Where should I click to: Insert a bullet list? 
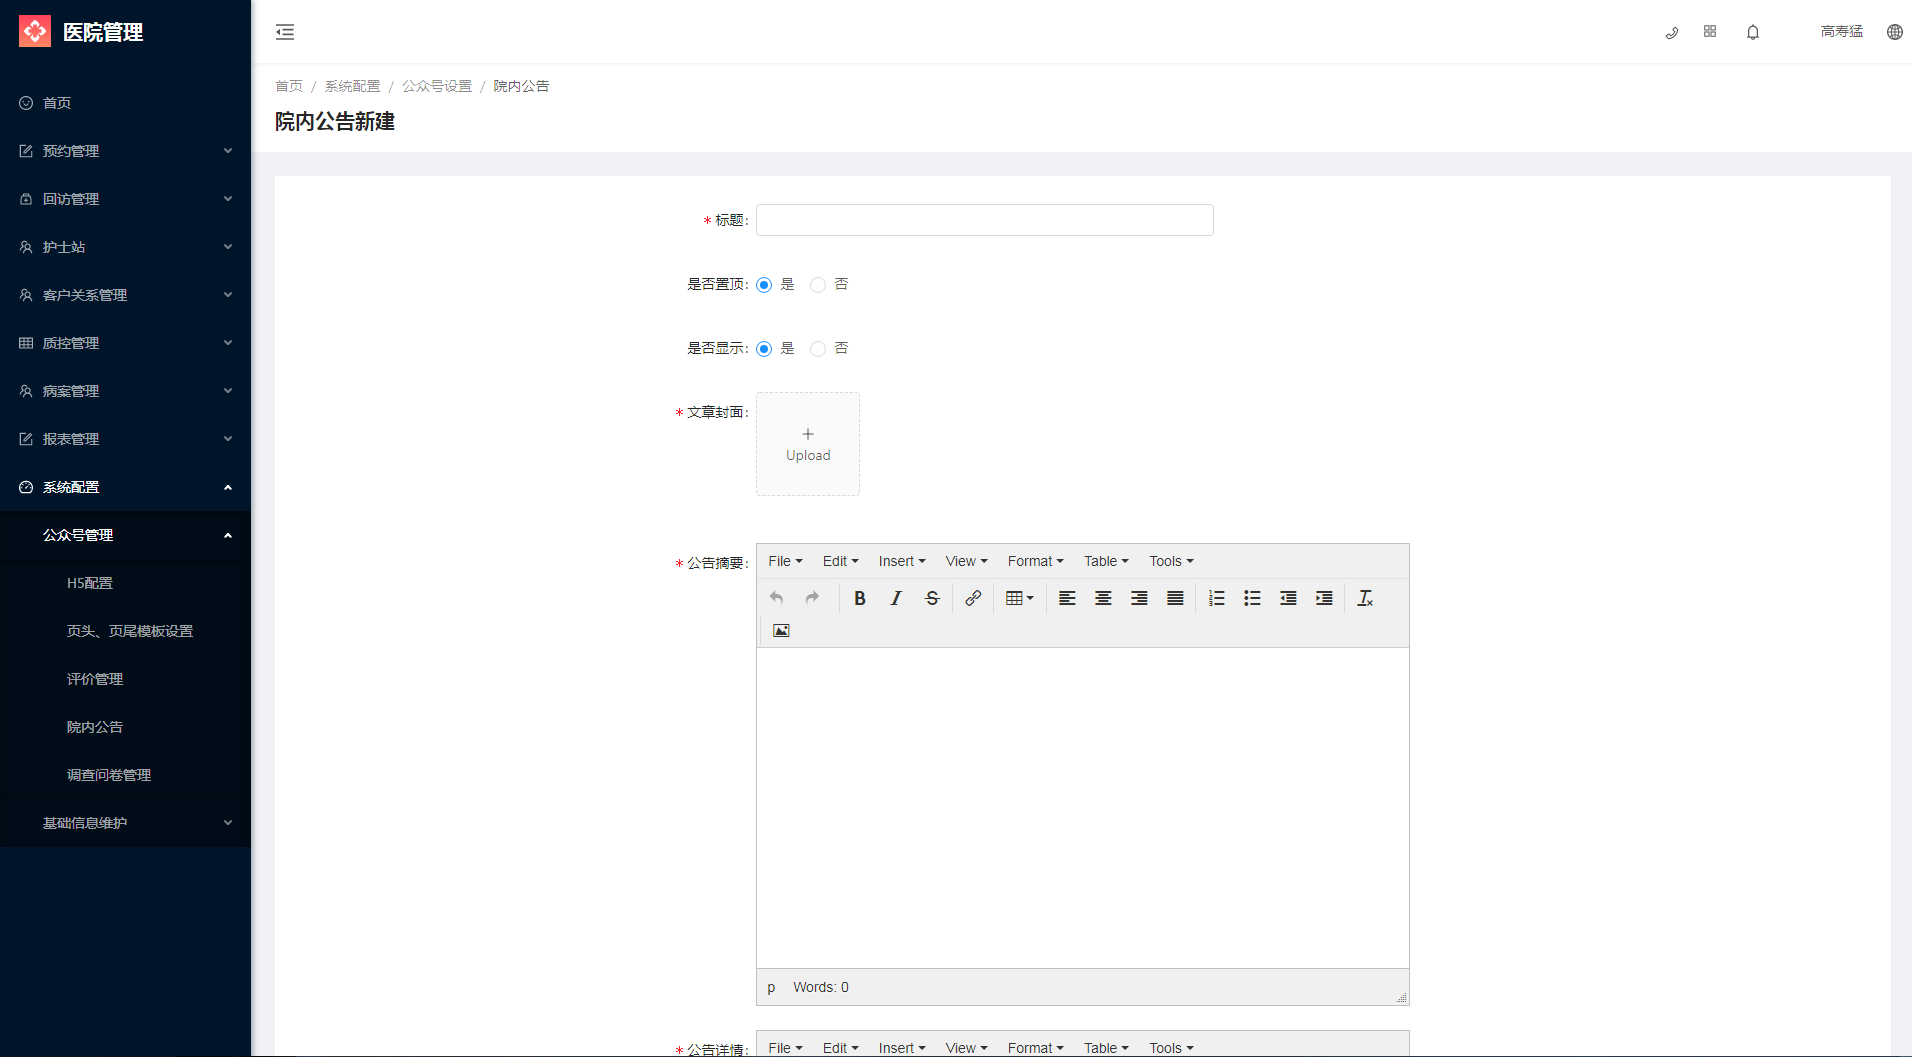(1252, 598)
